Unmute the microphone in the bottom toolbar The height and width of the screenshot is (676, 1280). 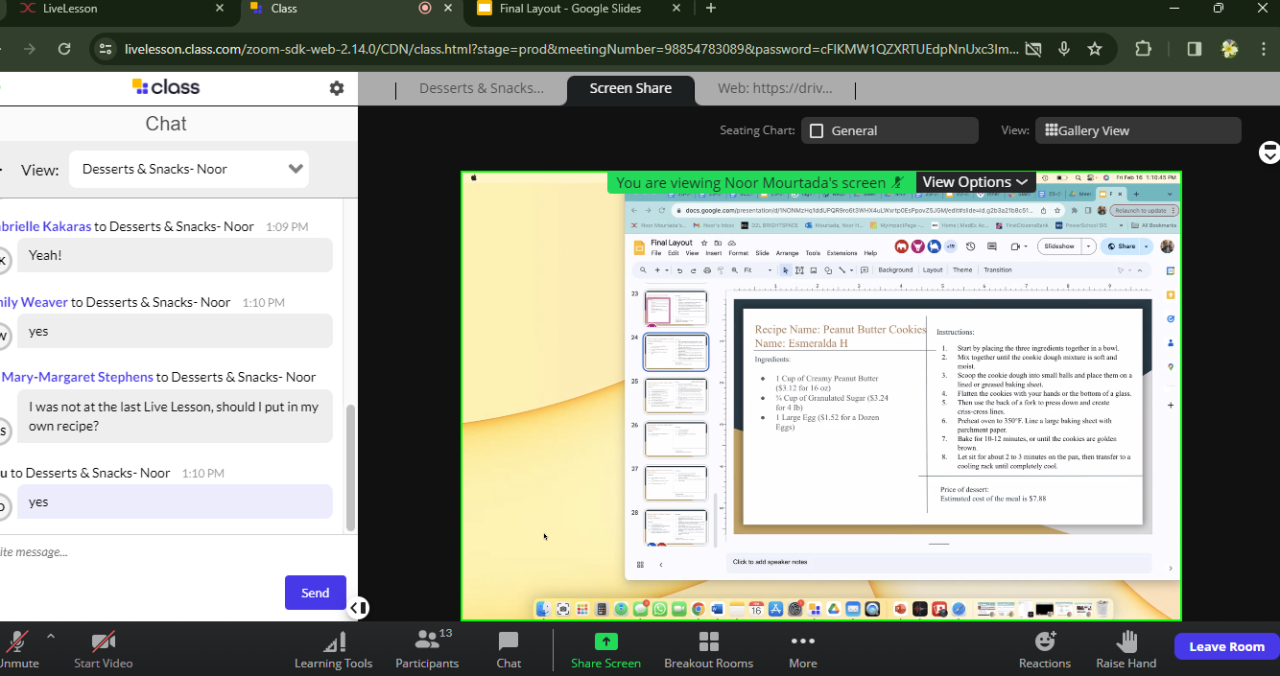(x=18, y=649)
